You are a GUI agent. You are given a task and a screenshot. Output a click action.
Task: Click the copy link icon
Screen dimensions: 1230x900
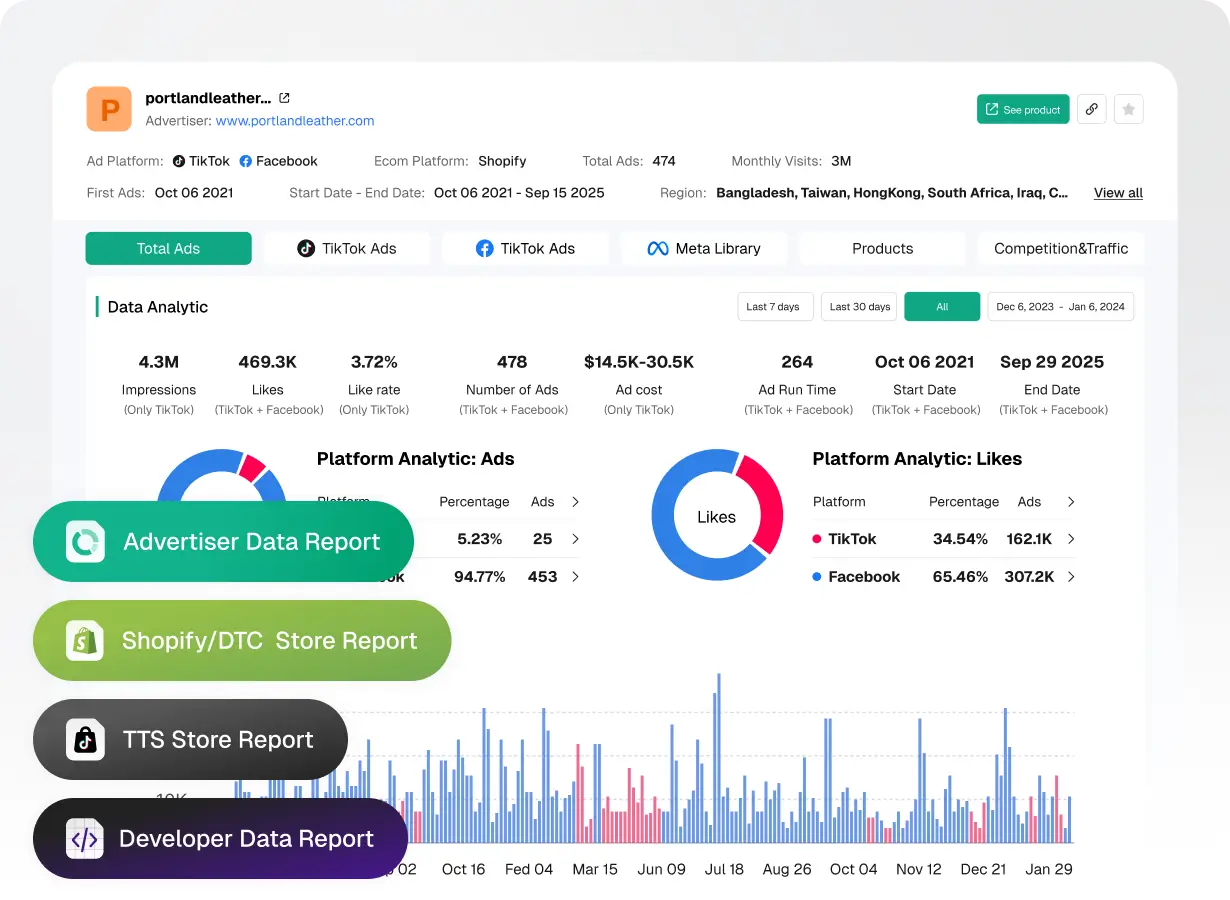point(1091,109)
